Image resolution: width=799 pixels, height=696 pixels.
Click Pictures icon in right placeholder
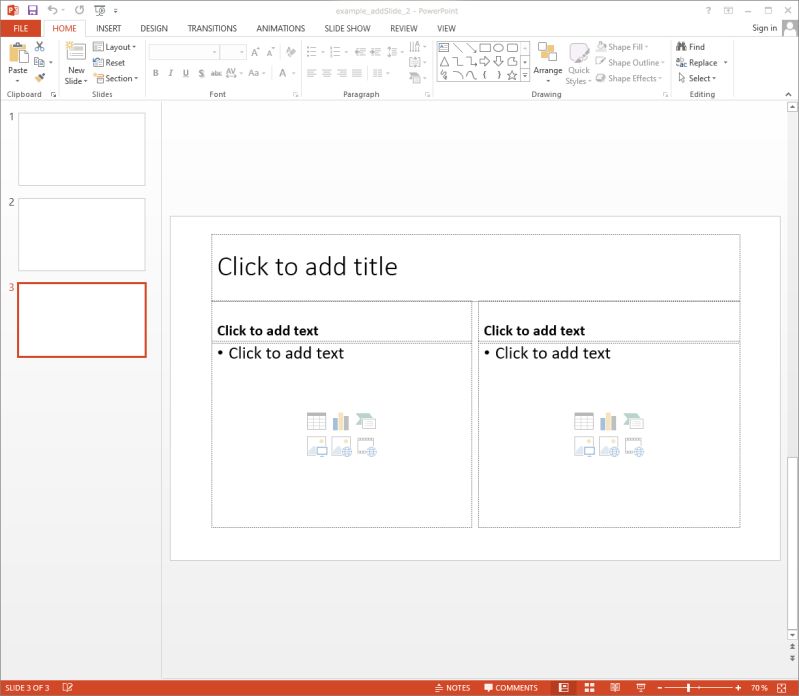click(x=584, y=446)
